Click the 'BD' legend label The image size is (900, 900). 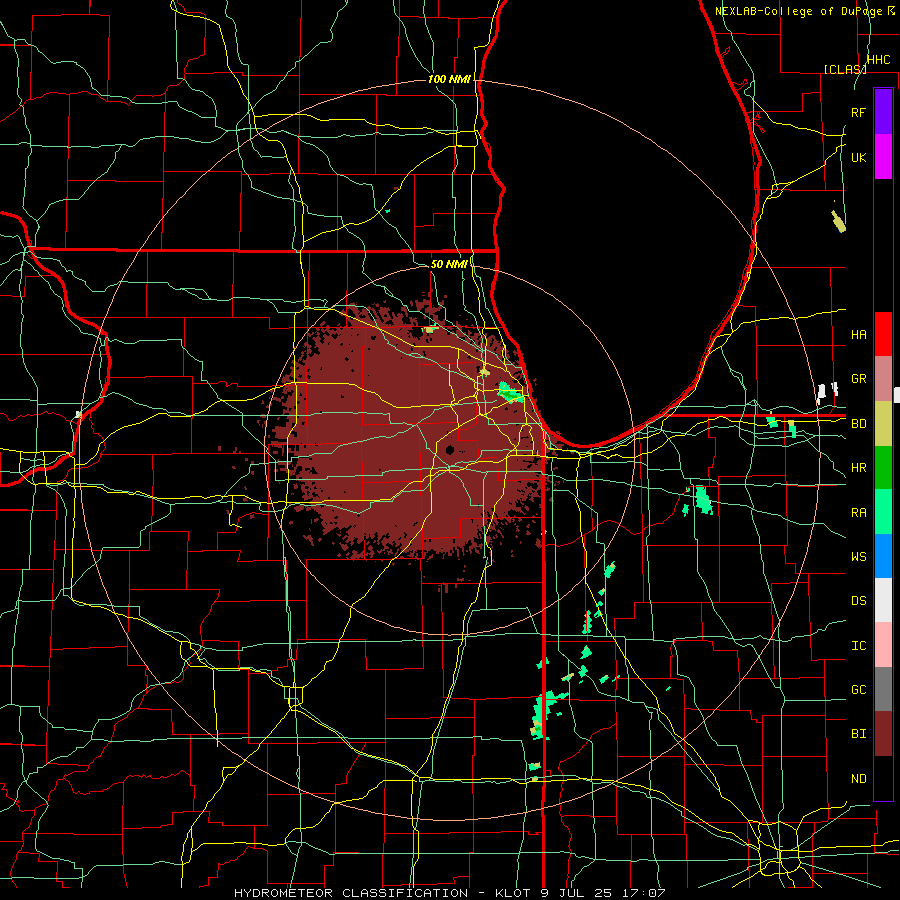pyautogui.click(x=859, y=424)
